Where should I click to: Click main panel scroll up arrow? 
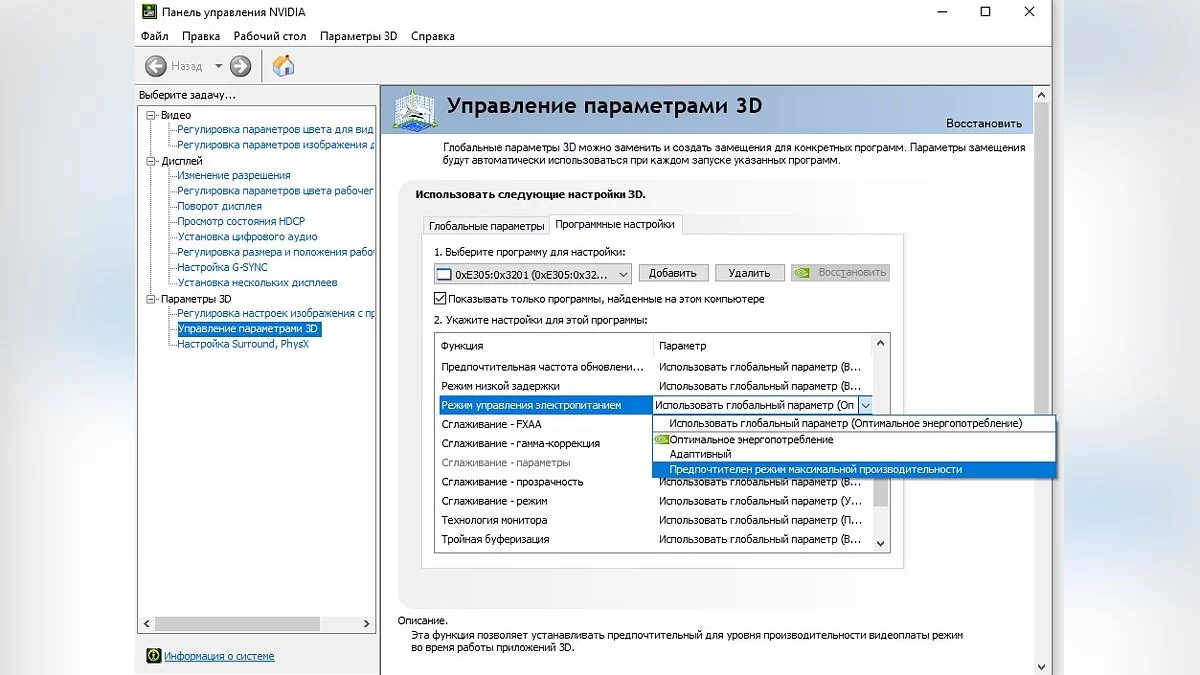click(x=1041, y=94)
